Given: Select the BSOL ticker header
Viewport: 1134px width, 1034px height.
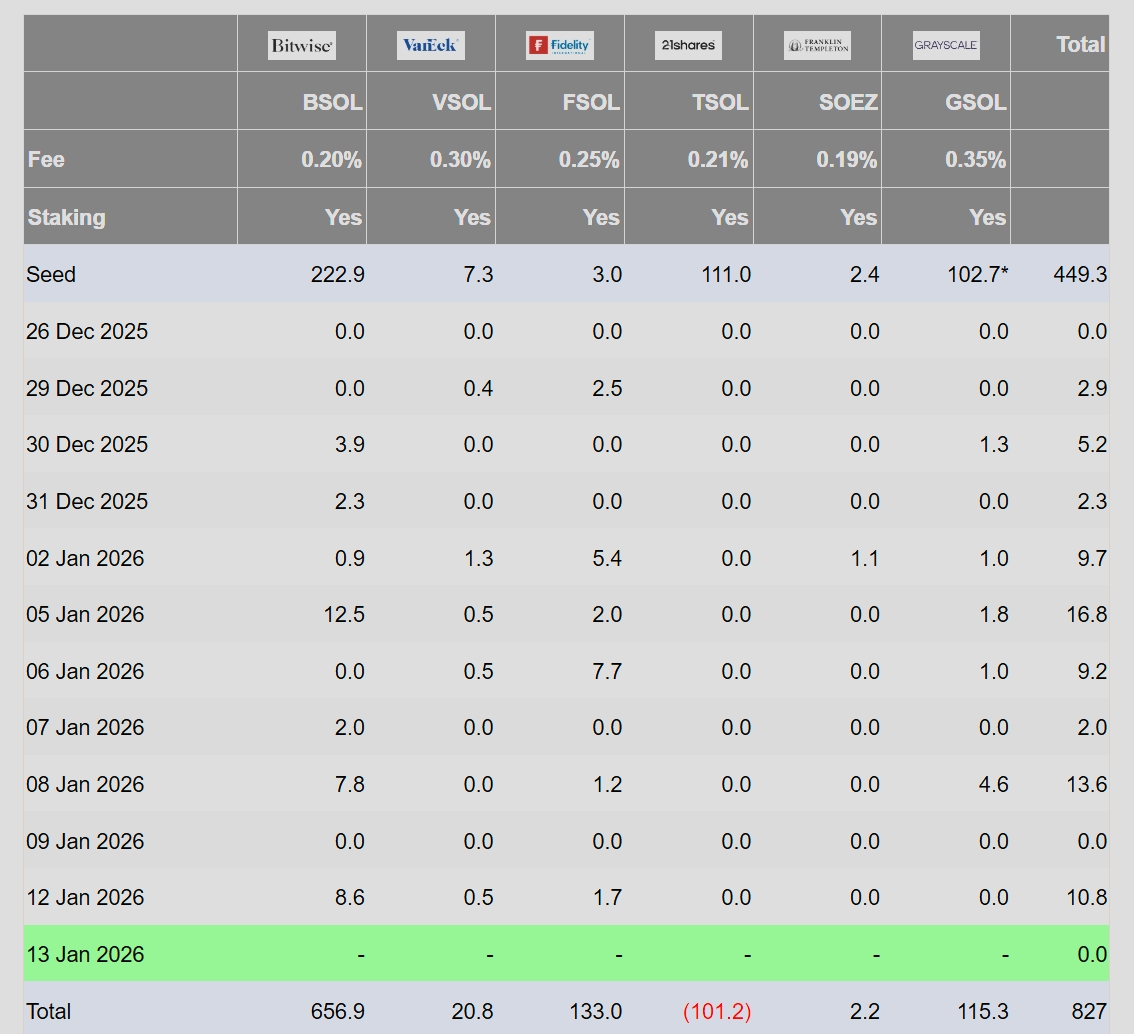Looking at the screenshot, I should pyautogui.click(x=332, y=102).
